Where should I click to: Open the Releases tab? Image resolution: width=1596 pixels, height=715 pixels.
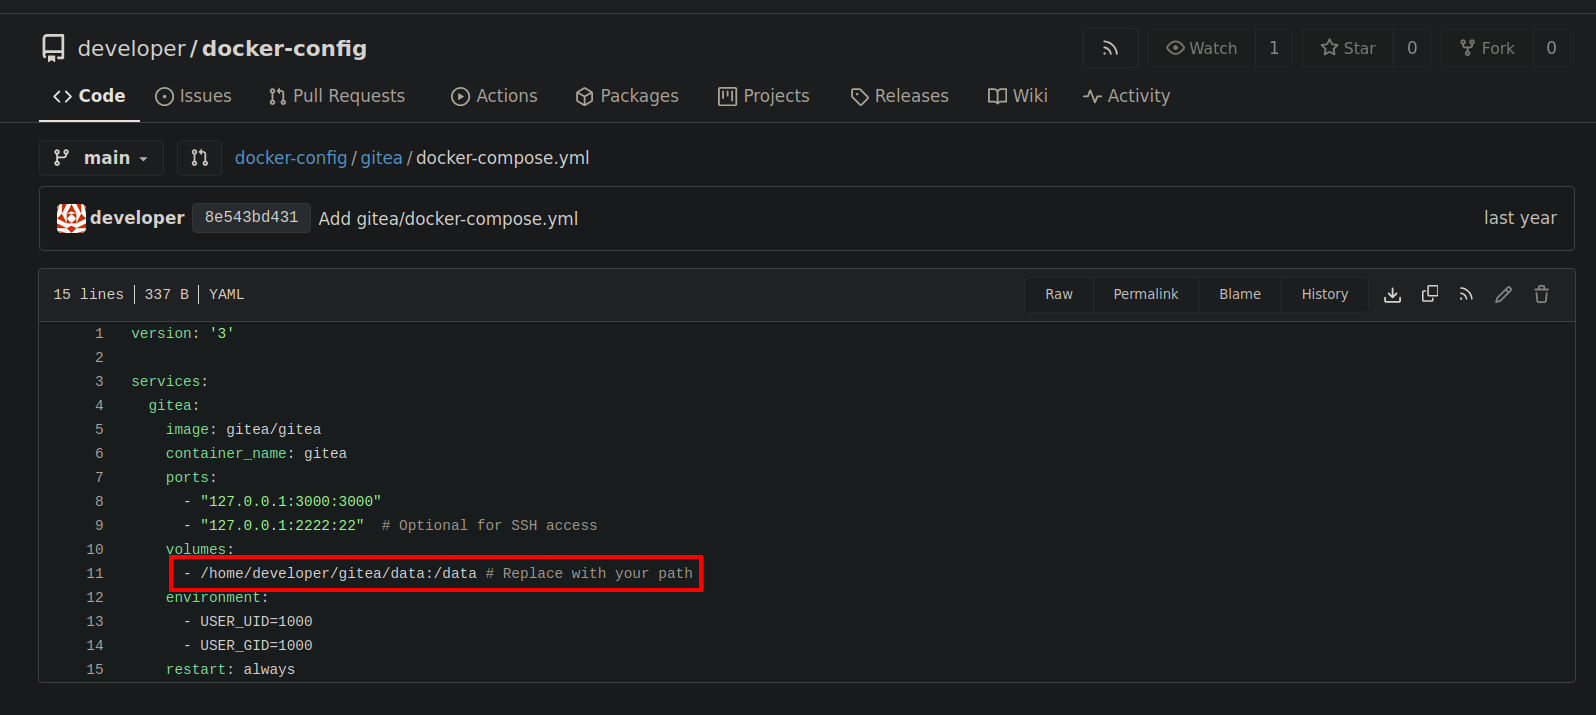pyautogui.click(x=899, y=96)
